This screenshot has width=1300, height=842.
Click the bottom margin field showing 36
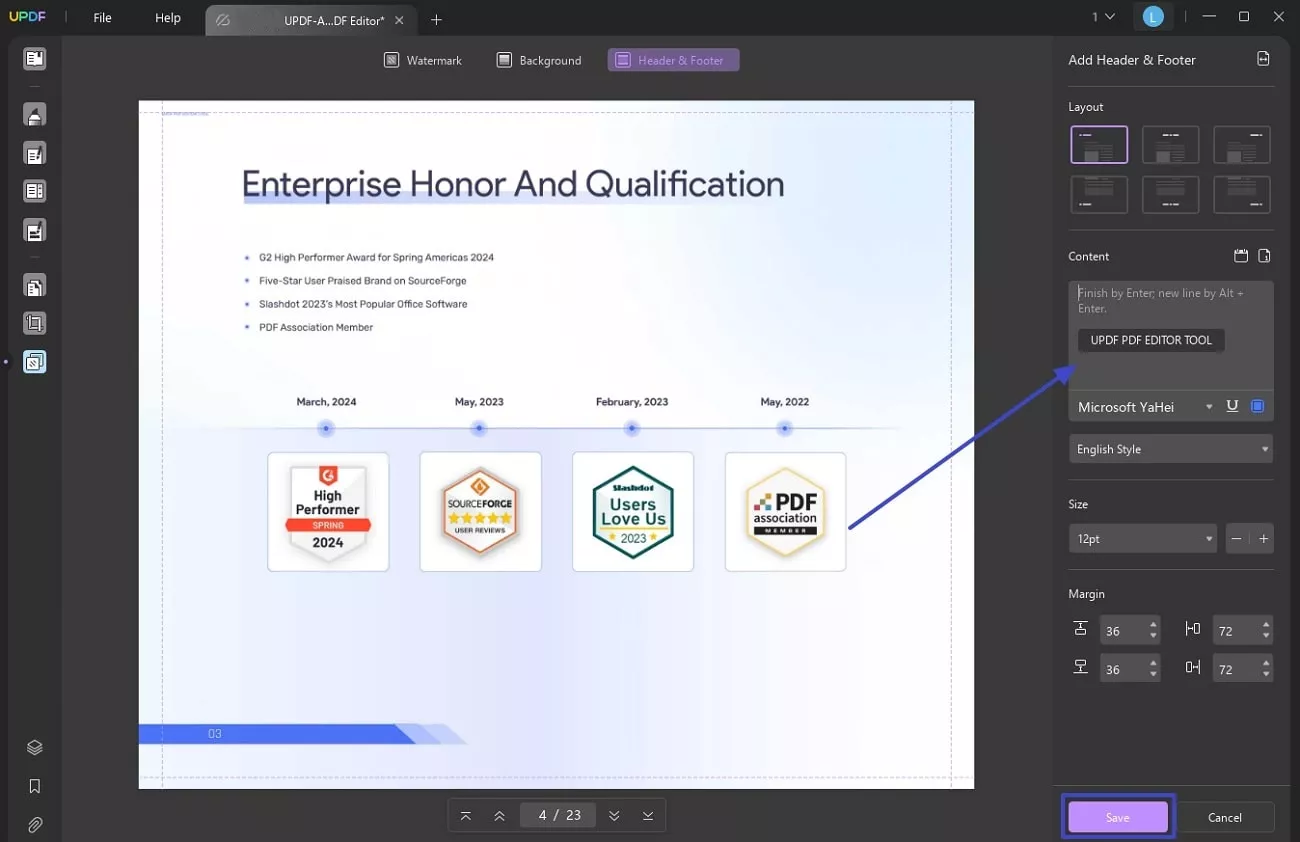point(1123,669)
